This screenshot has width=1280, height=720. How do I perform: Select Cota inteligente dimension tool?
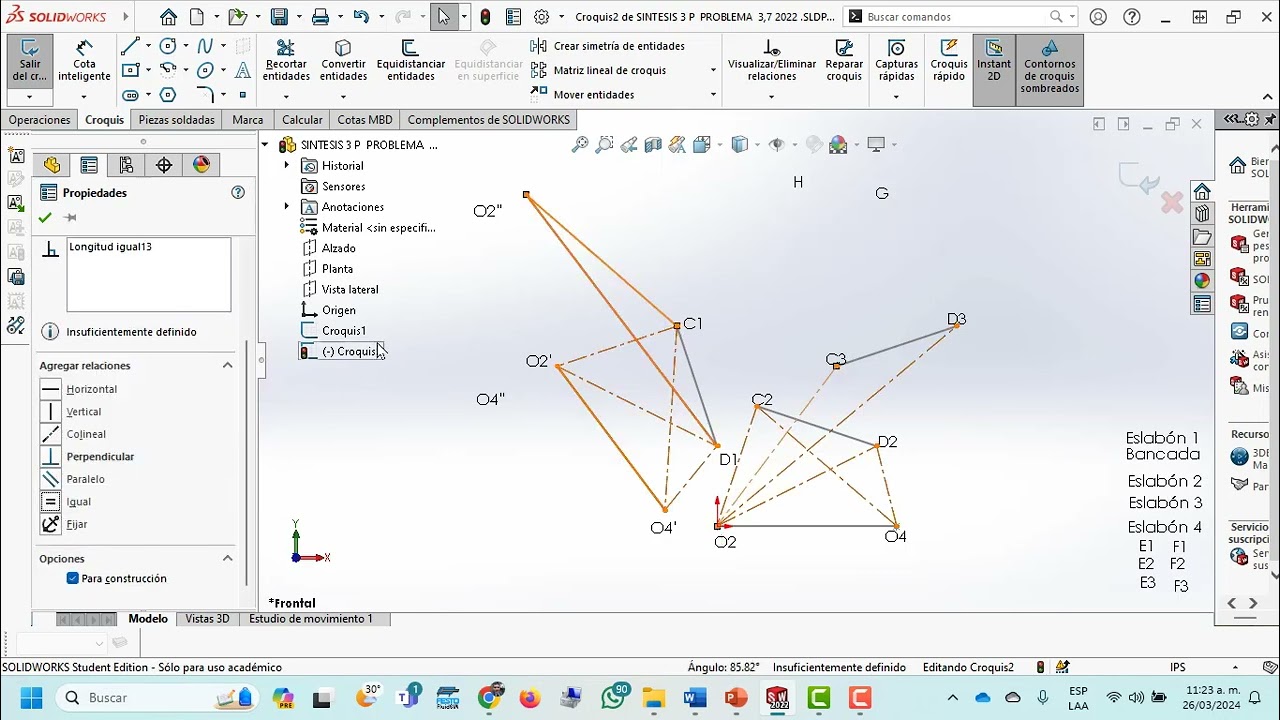pos(84,61)
